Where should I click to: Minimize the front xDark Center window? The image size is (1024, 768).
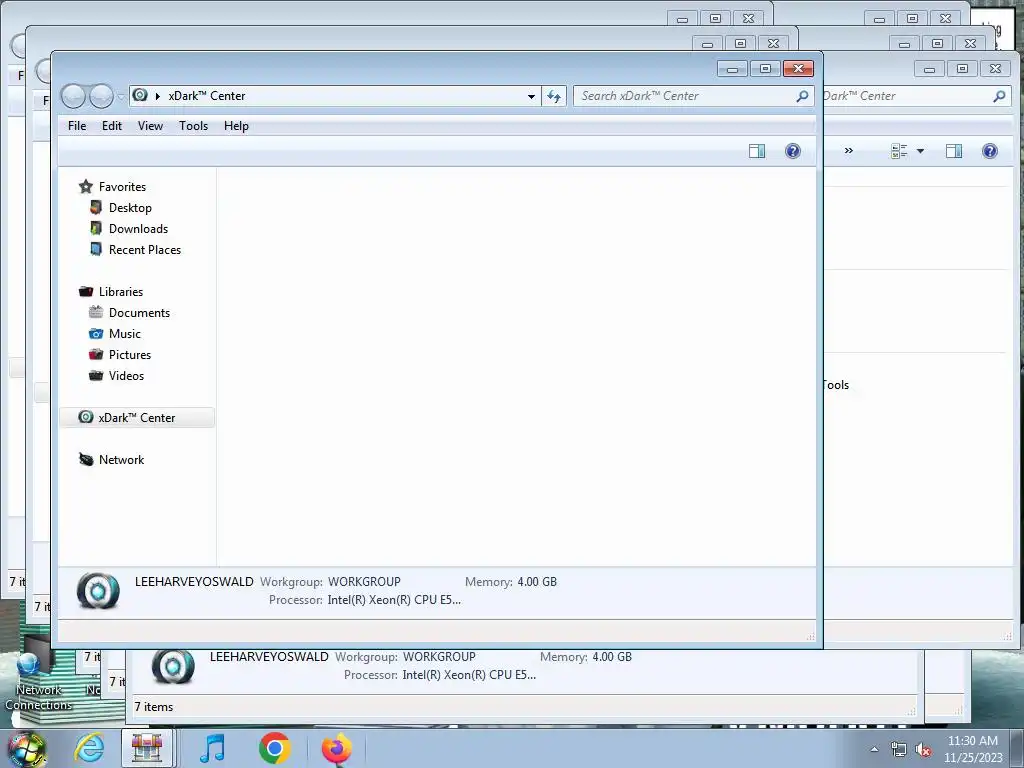pos(733,69)
